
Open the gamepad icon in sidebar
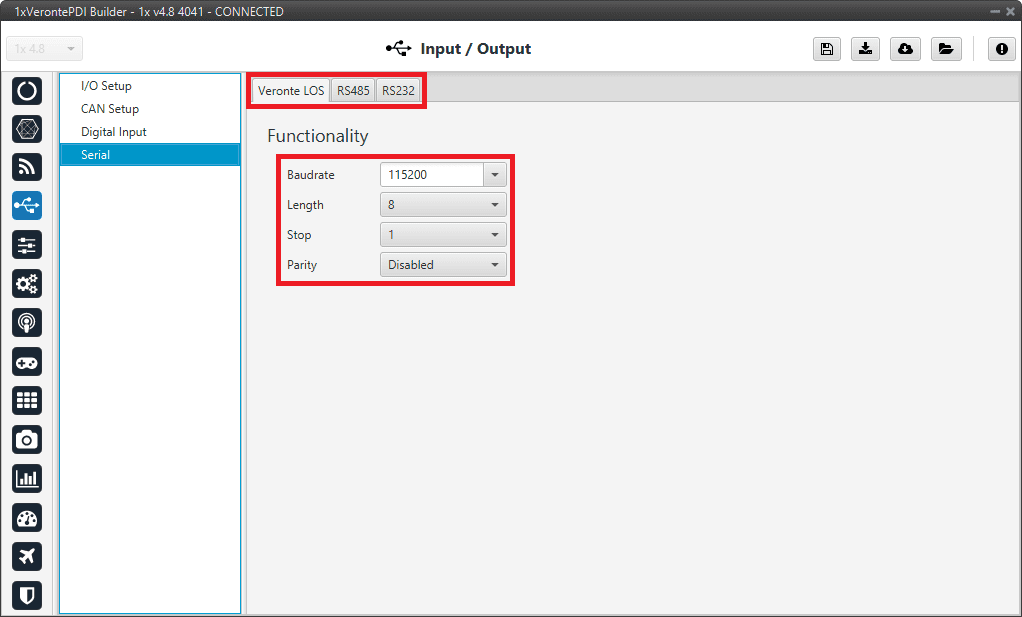[27, 362]
